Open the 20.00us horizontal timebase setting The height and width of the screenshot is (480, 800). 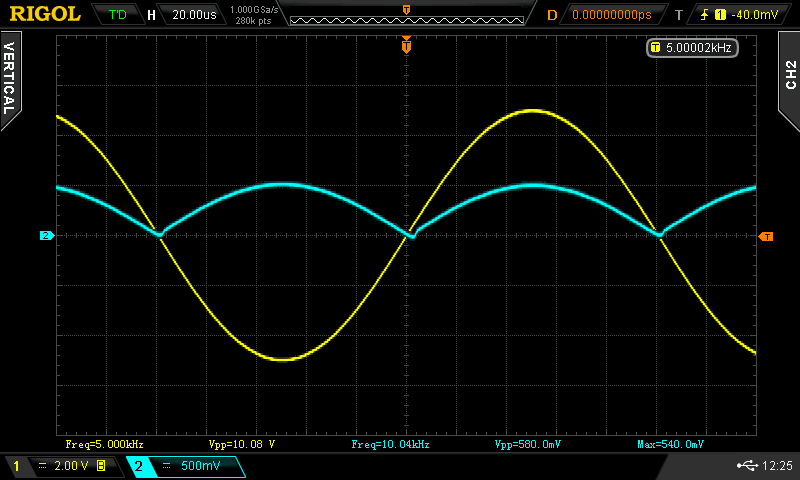point(196,15)
